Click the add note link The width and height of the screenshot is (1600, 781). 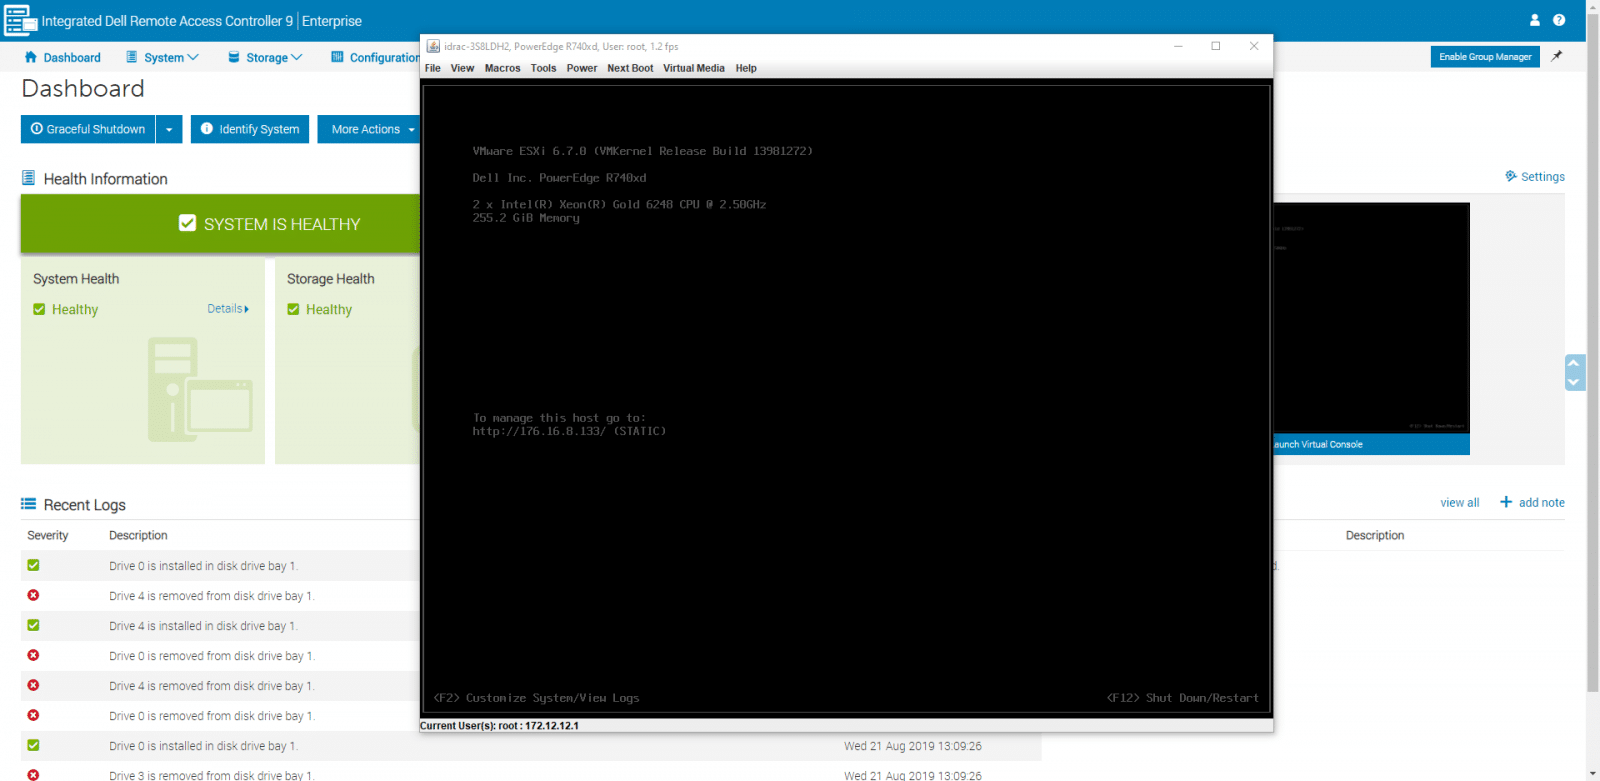coord(1541,502)
